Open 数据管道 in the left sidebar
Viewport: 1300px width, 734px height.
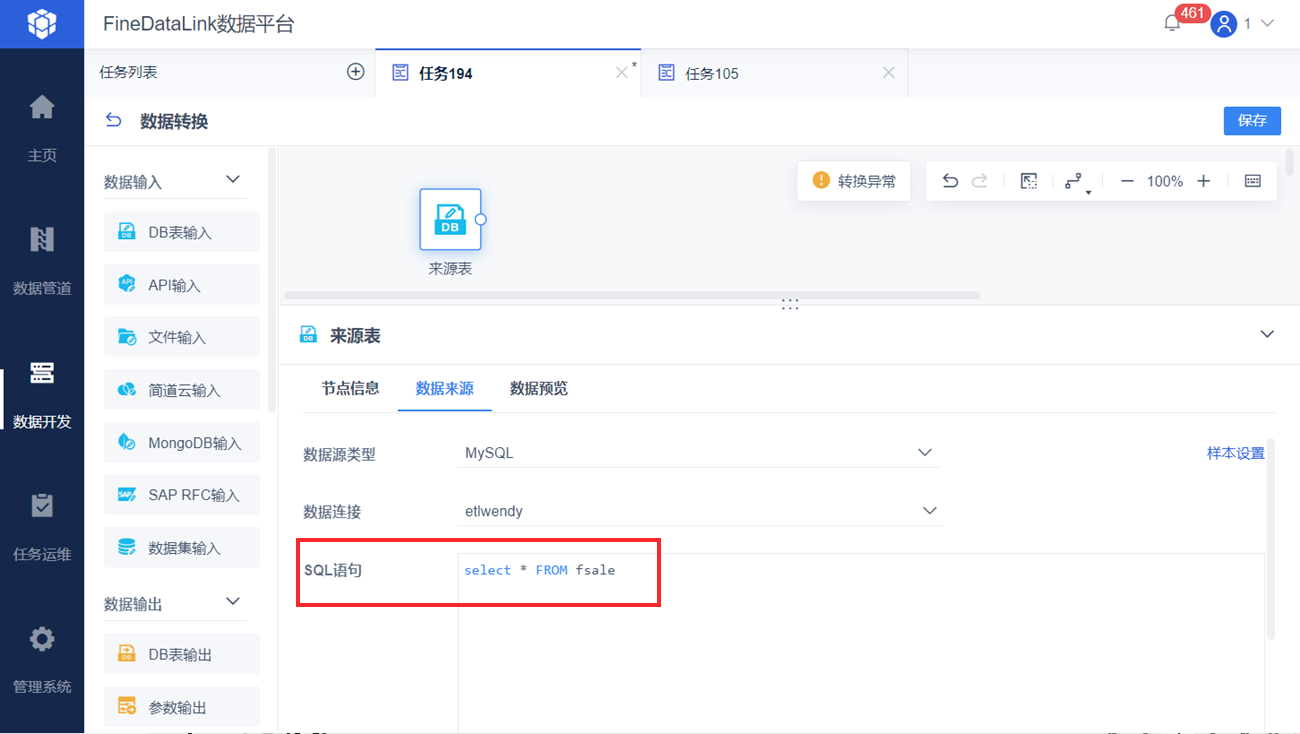point(42,260)
